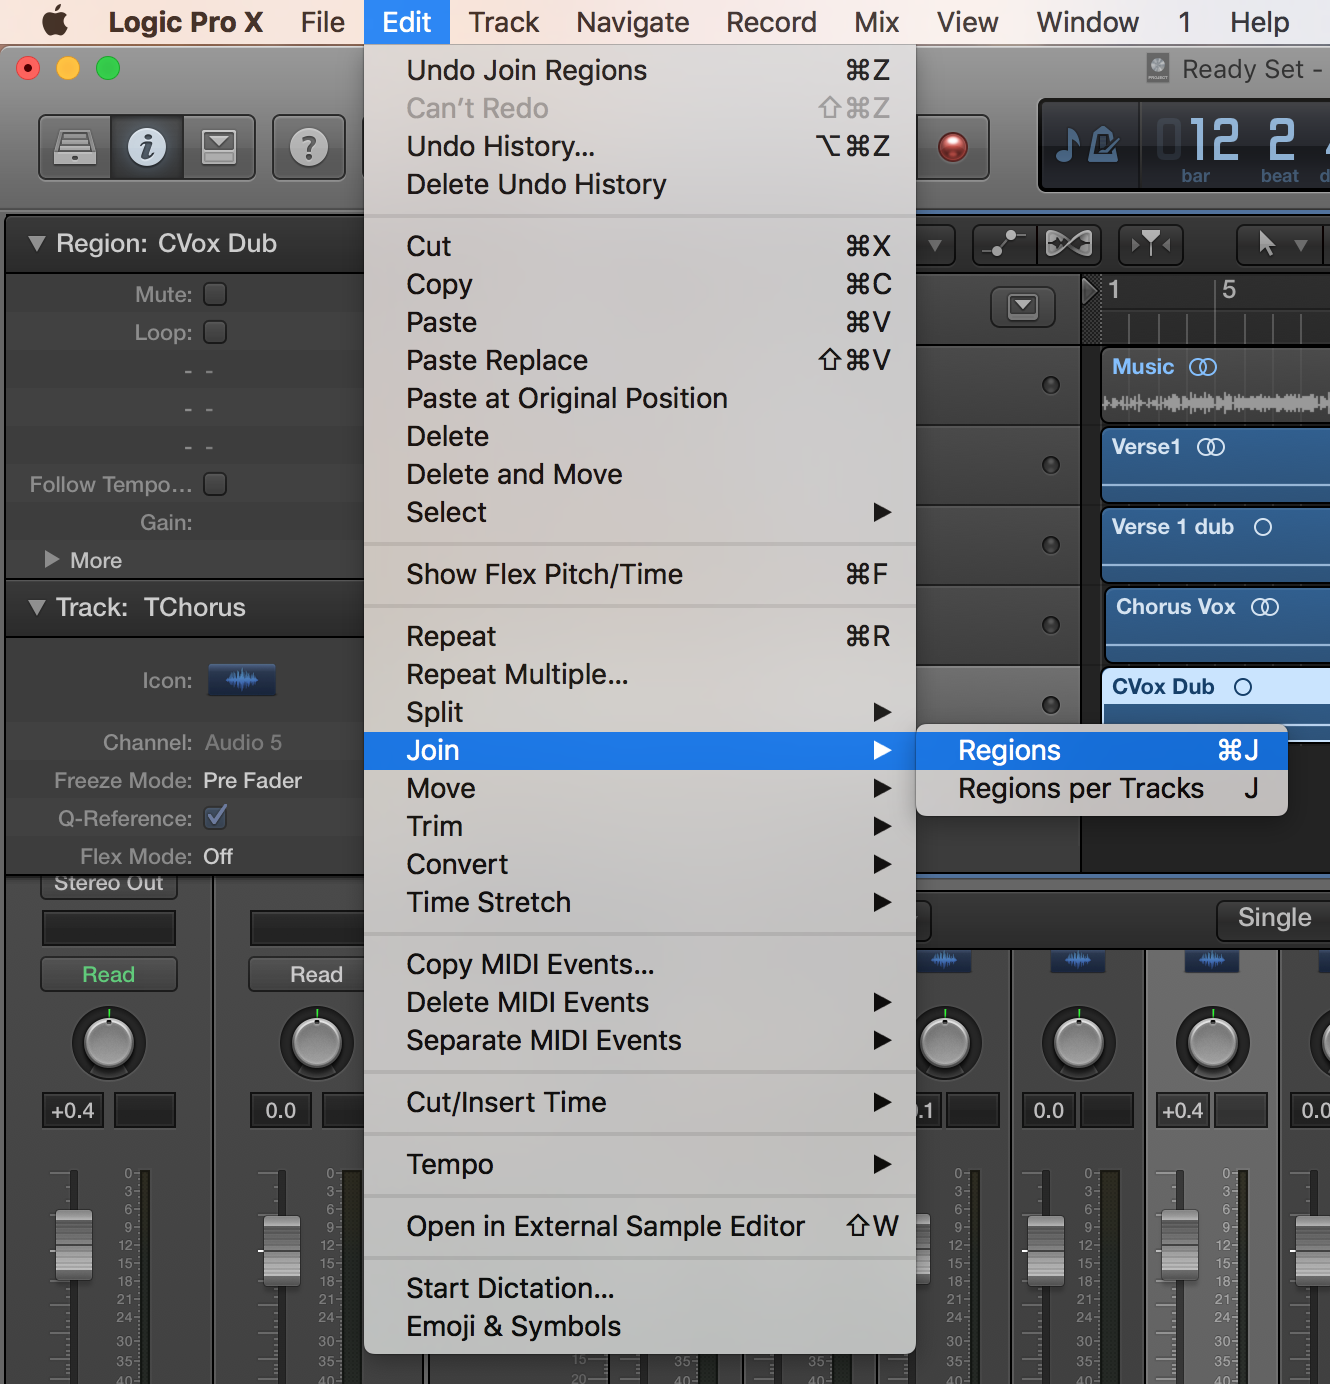Choose Repeat Multiple… menu entry
Screen dimensions: 1330x1384
pyautogui.click(x=640, y=674)
